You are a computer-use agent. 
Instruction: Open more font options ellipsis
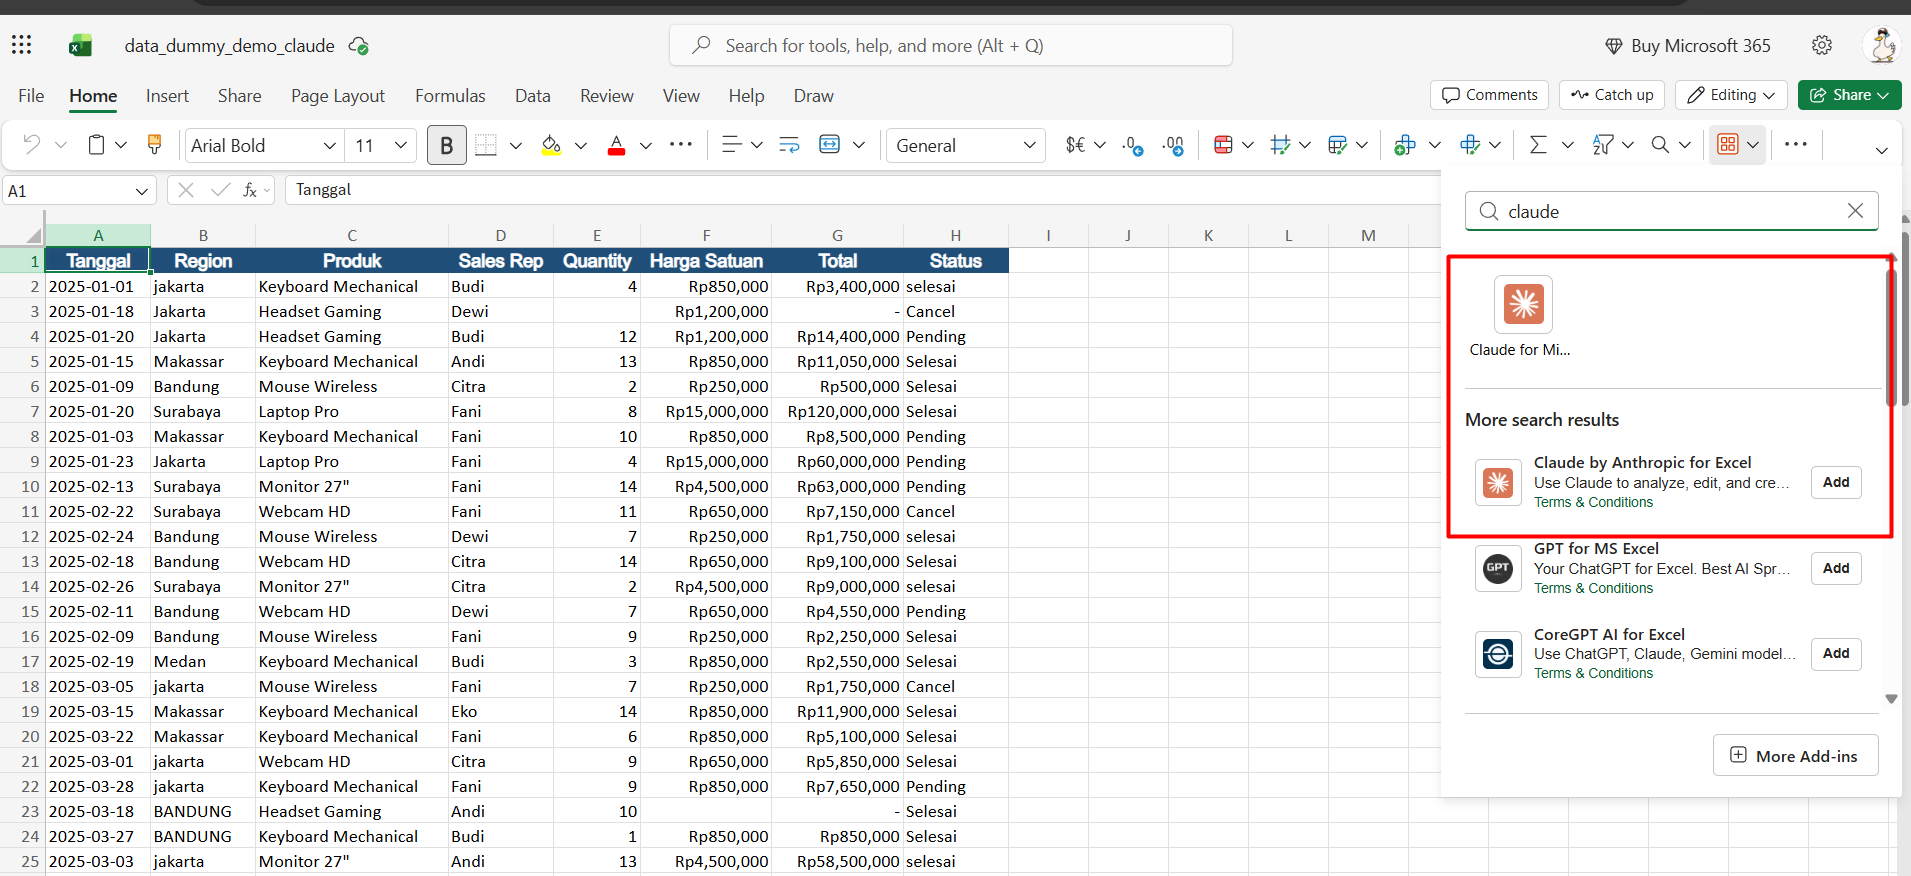[x=681, y=144]
